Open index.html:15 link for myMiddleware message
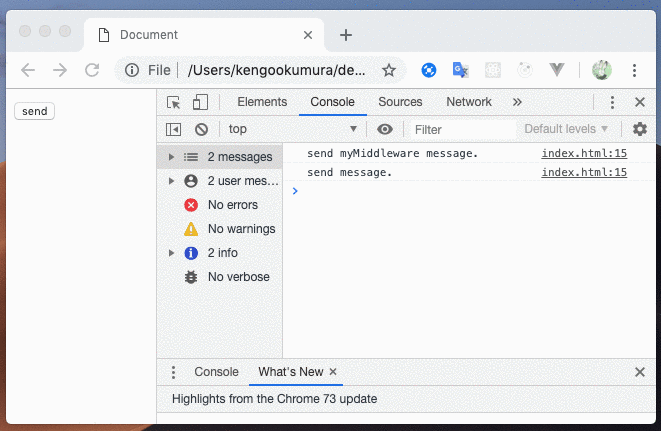 click(584, 153)
